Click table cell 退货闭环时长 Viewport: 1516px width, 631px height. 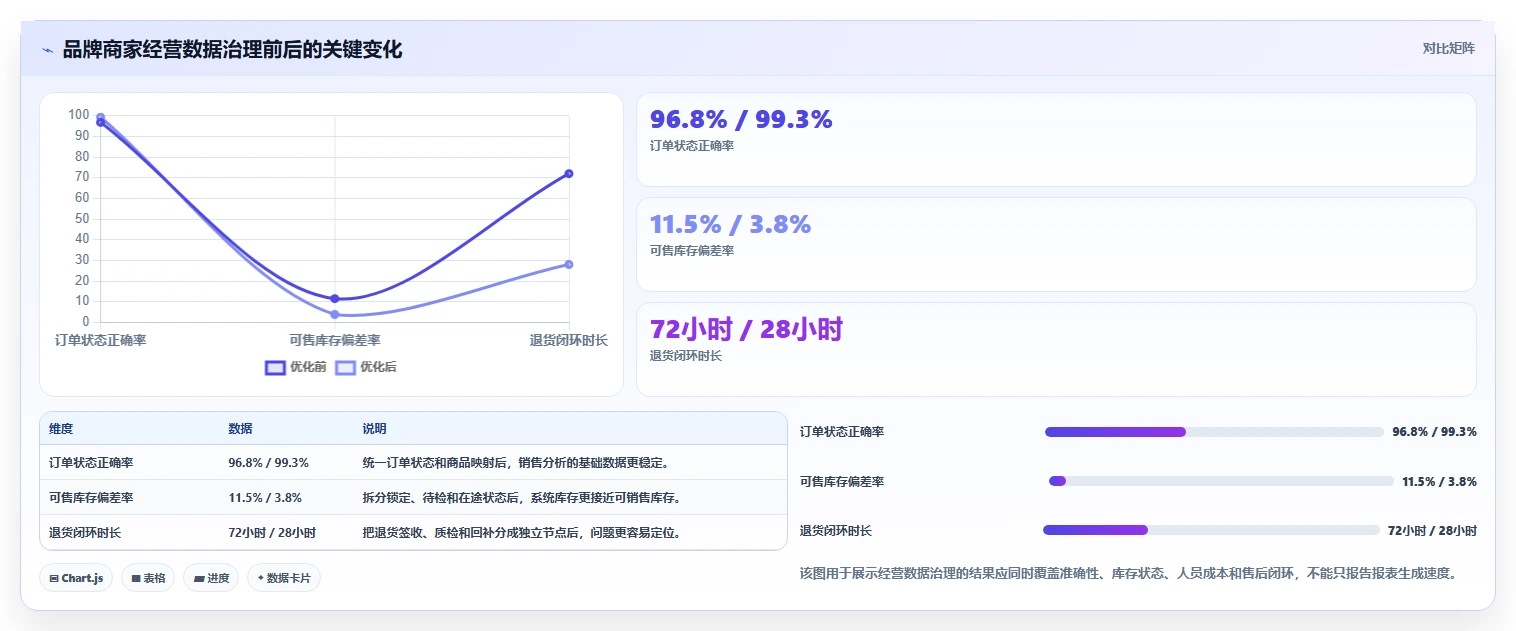85,533
